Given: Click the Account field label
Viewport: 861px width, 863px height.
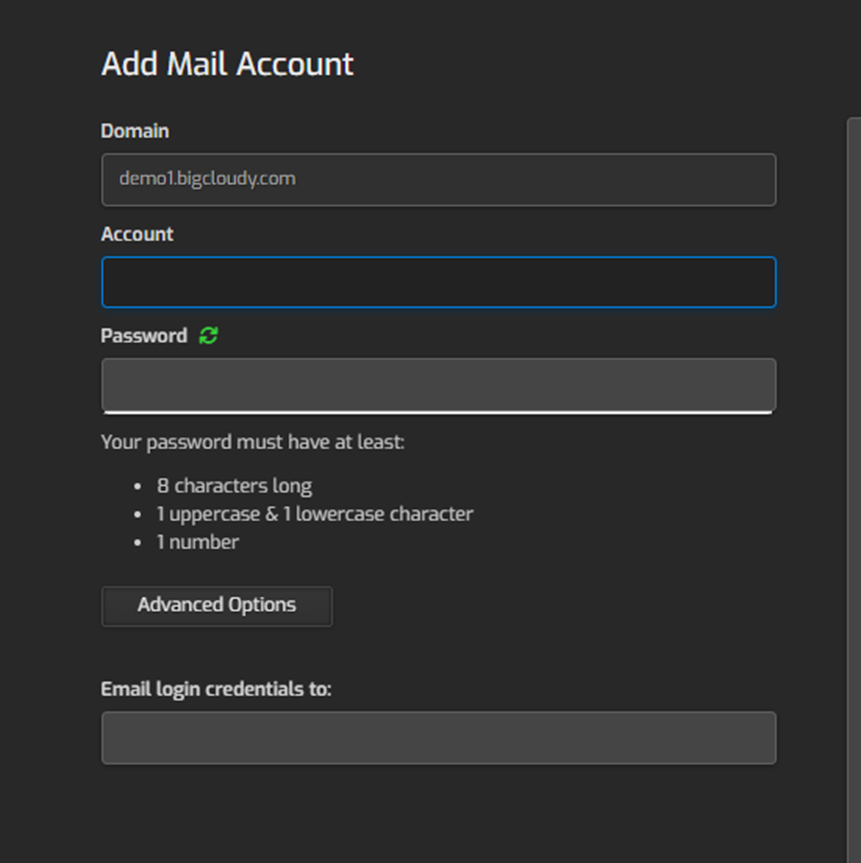Looking at the screenshot, I should [x=136, y=234].
